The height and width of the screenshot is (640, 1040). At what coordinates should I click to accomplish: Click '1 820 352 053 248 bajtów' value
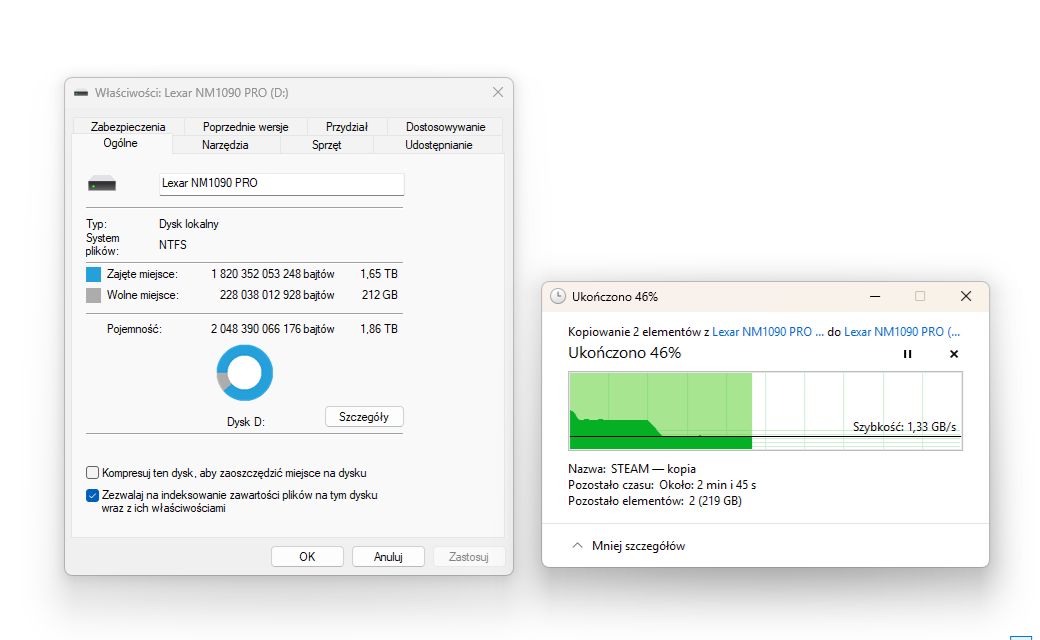[273, 274]
